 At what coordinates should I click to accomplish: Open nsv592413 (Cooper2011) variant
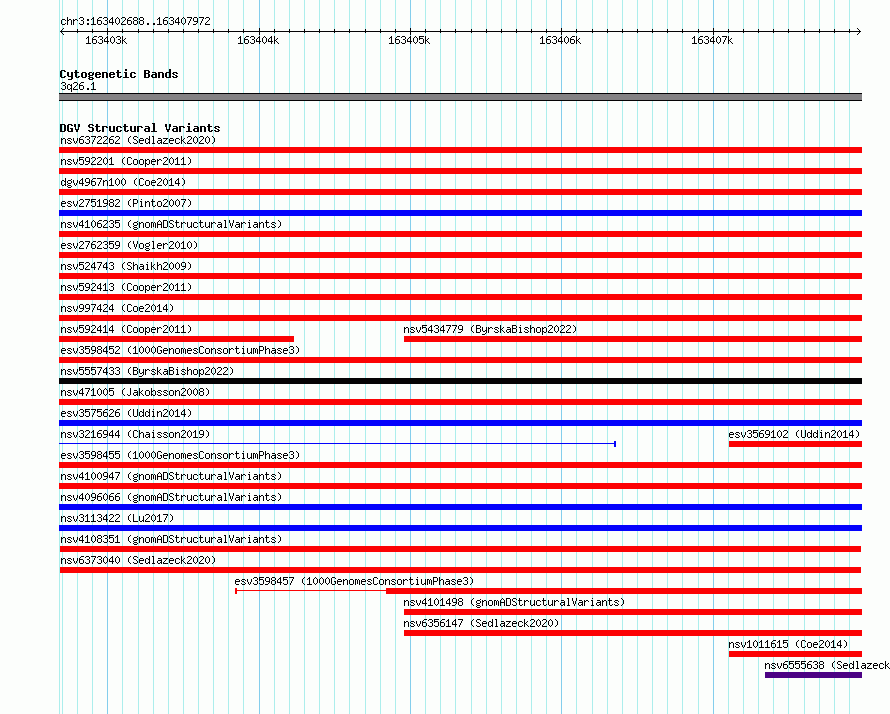126,287
